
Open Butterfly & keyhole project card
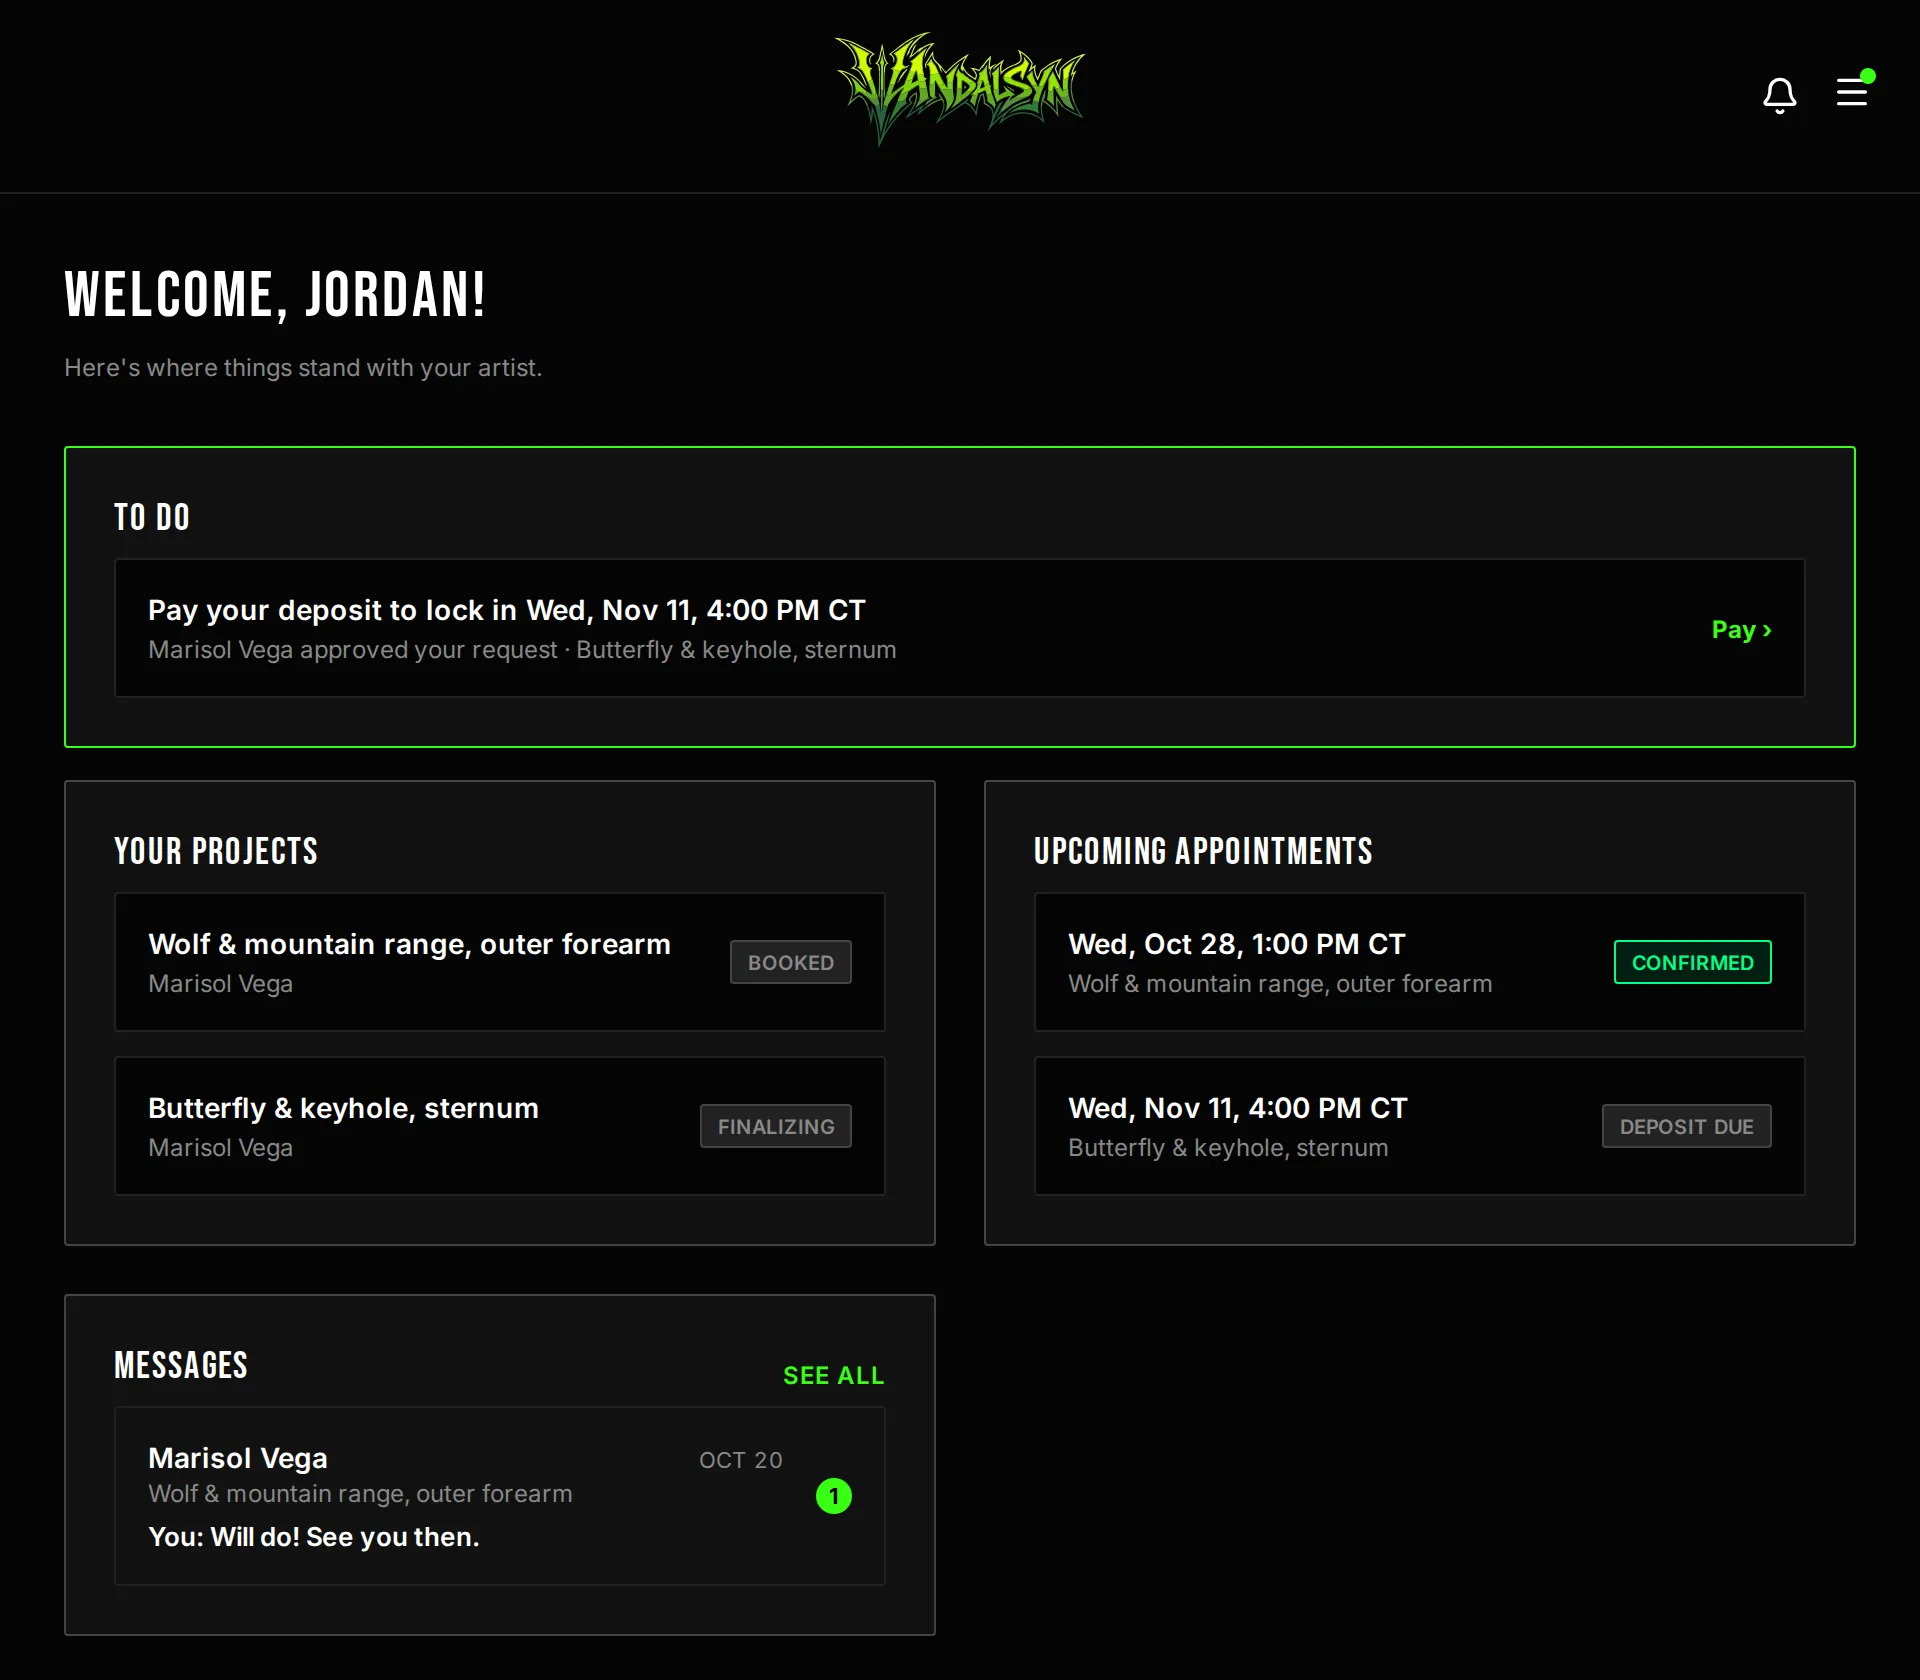pos(500,1126)
